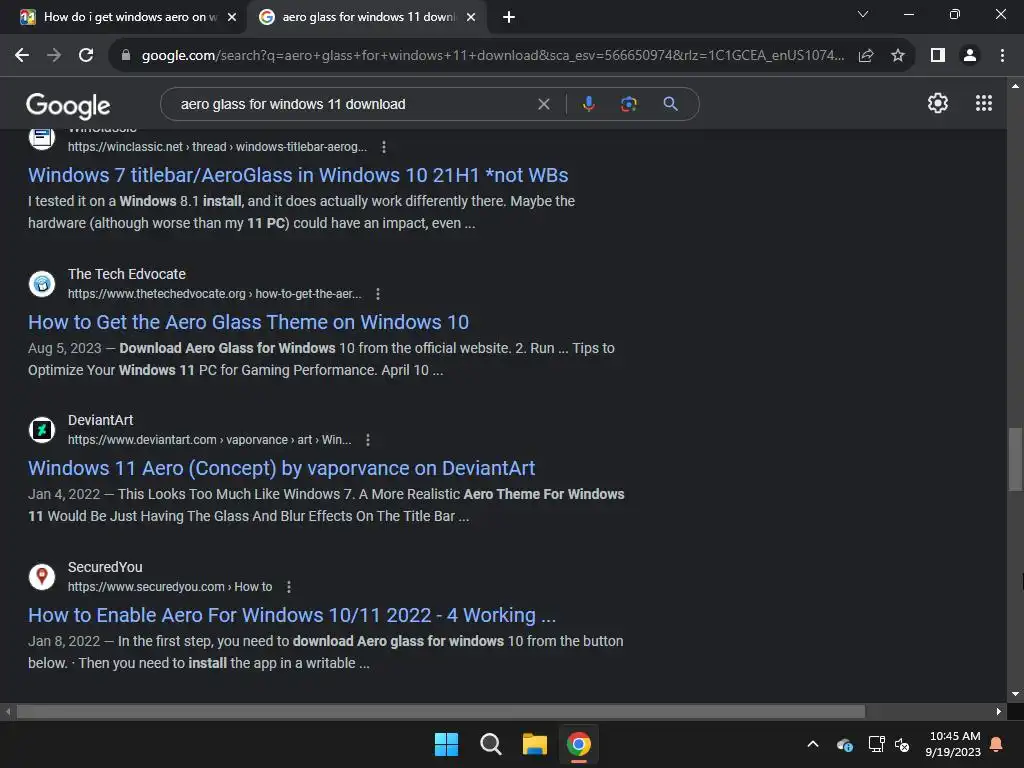The height and width of the screenshot is (768, 1024).
Task: Open 'How to Get the Aero Glass Theme on Windows 10'
Action: coord(248,322)
